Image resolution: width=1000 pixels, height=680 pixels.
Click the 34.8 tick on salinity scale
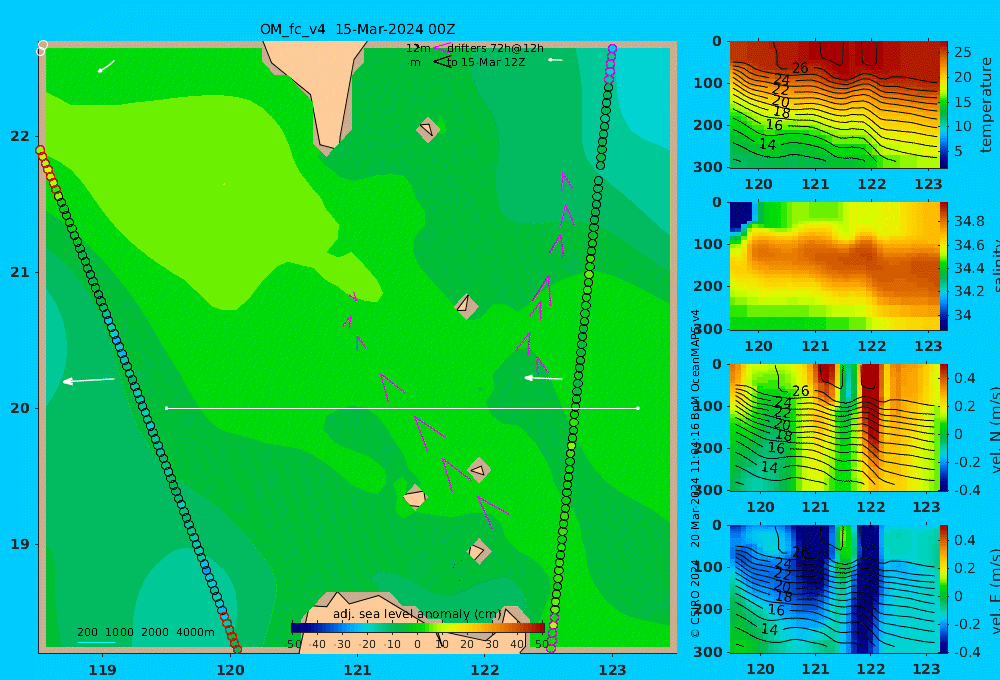(969, 221)
